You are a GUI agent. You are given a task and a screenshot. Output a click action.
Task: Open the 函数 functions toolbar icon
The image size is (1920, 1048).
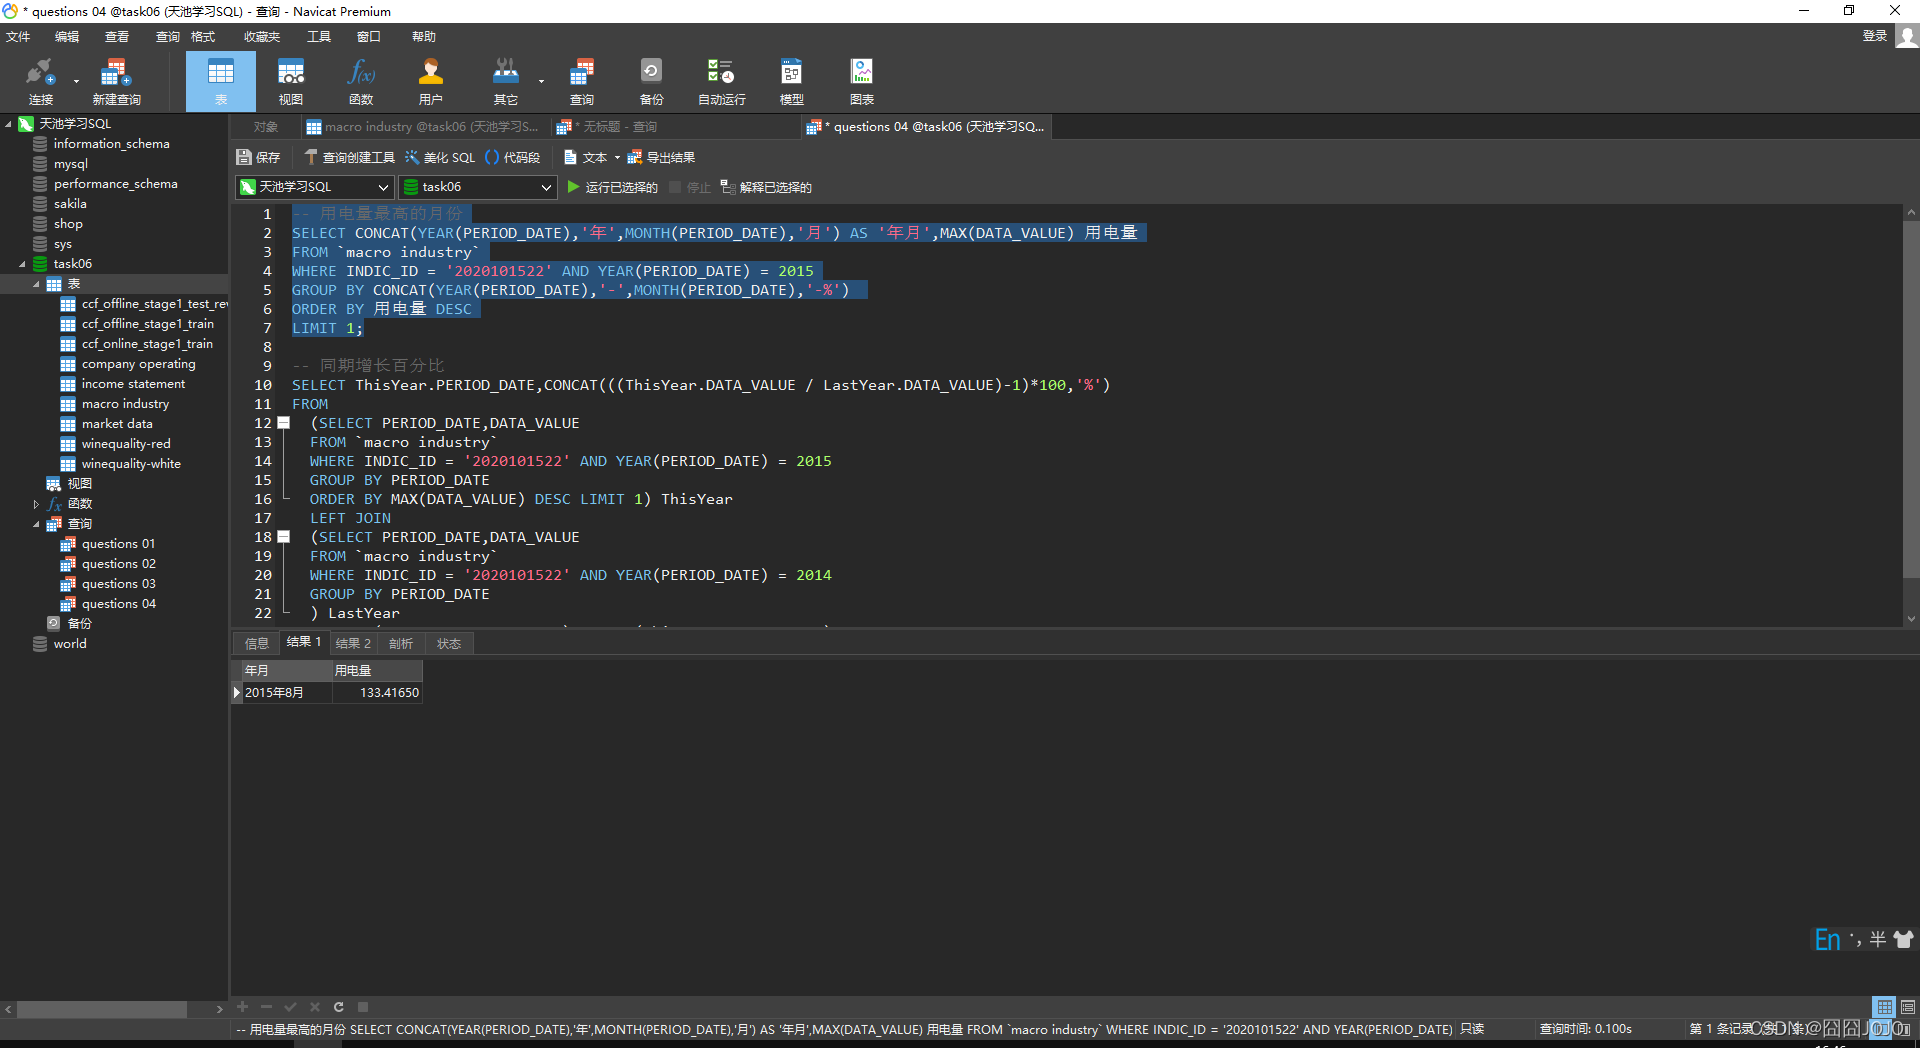pos(361,81)
